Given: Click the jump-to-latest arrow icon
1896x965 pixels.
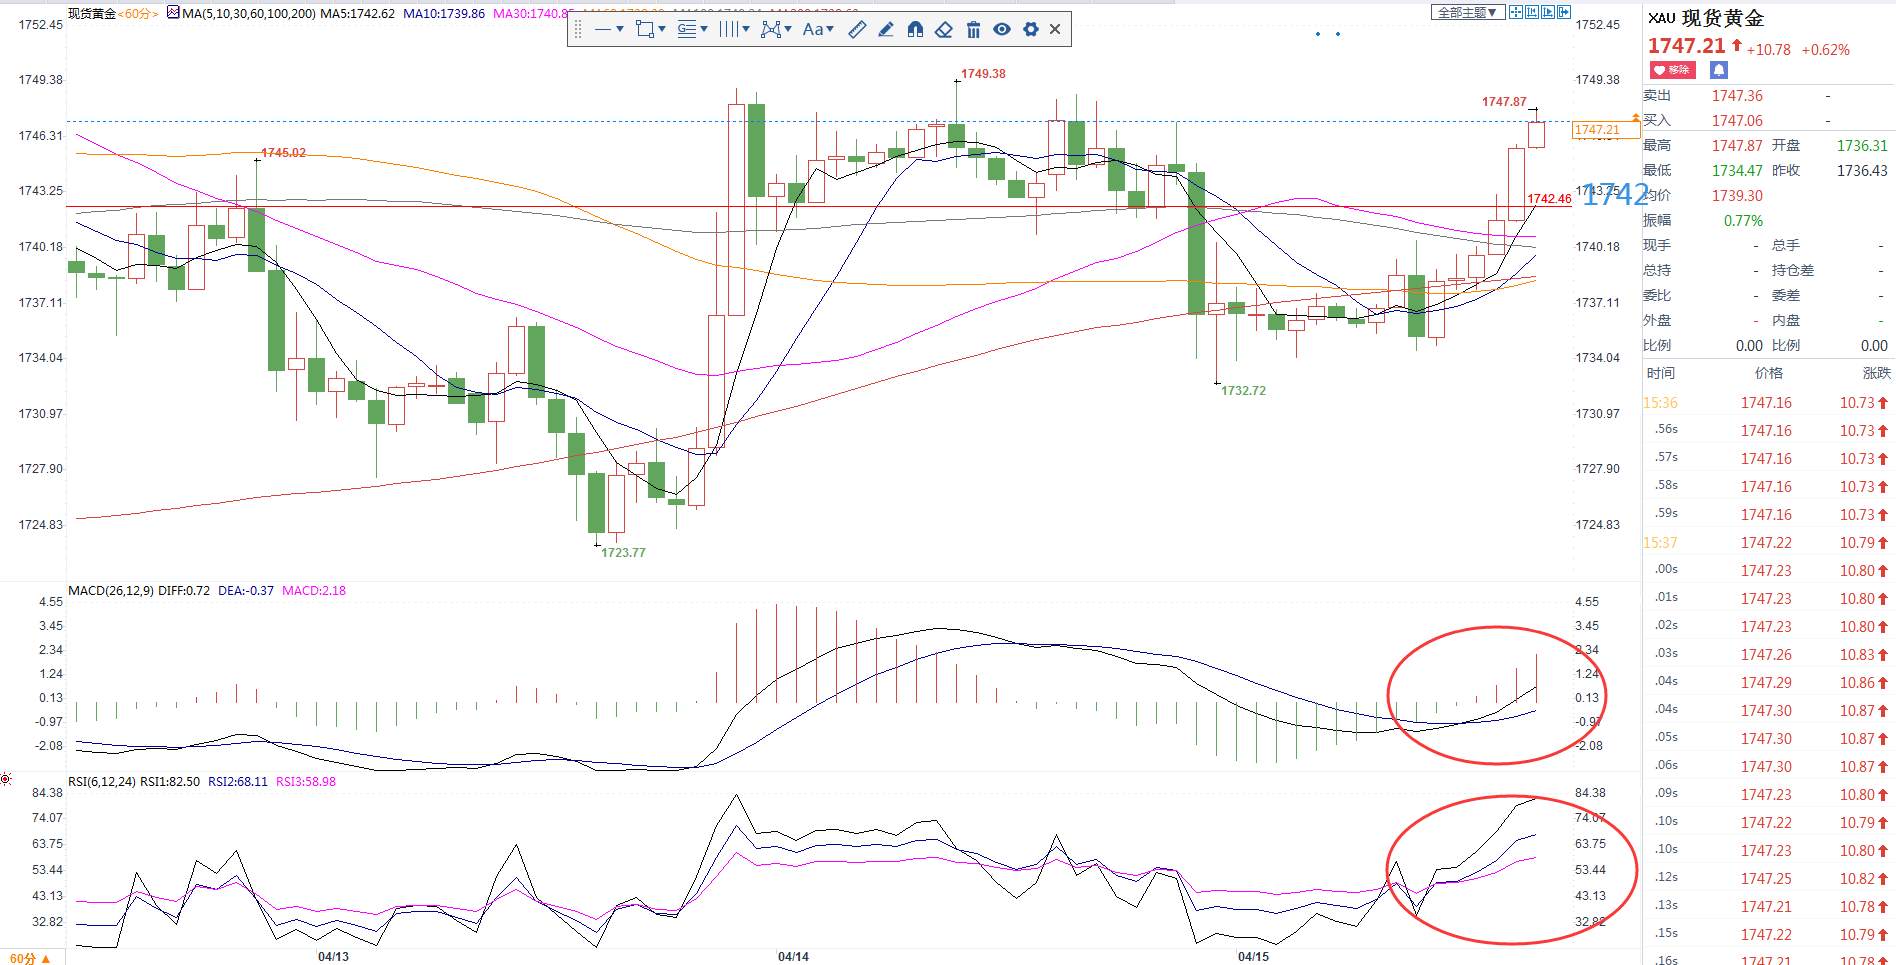Looking at the screenshot, I should click(1564, 12).
